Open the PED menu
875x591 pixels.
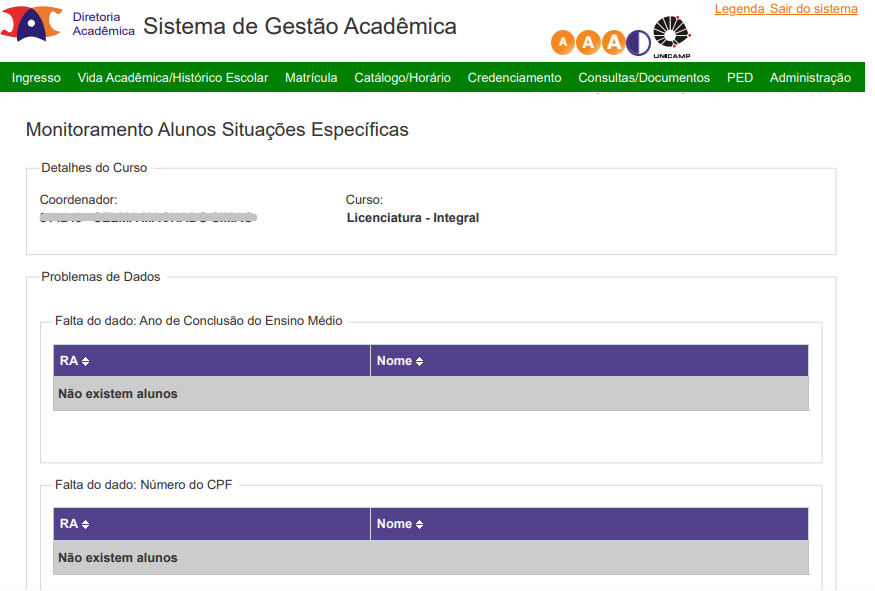tap(740, 78)
